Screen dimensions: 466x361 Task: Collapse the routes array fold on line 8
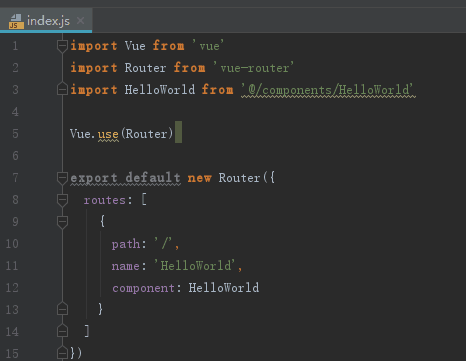tap(62, 200)
